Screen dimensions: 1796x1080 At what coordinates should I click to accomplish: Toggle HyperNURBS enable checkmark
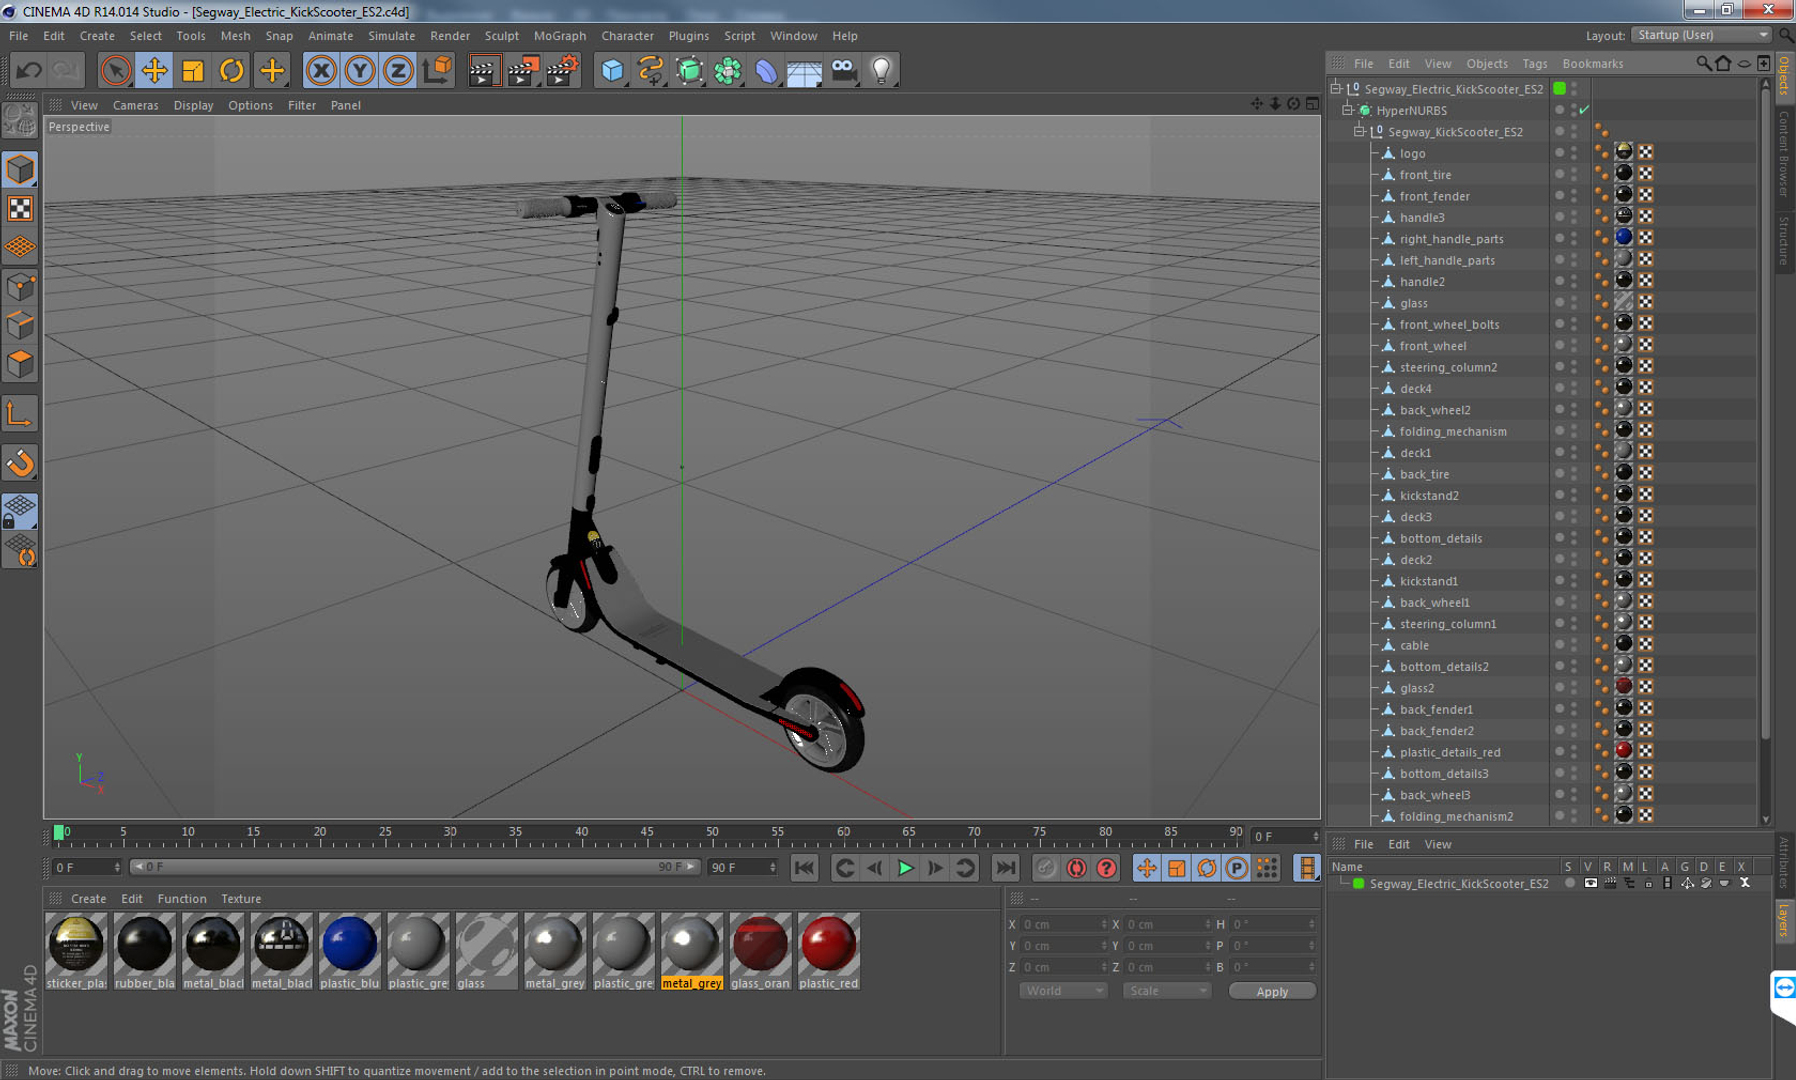(x=1585, y=110)
